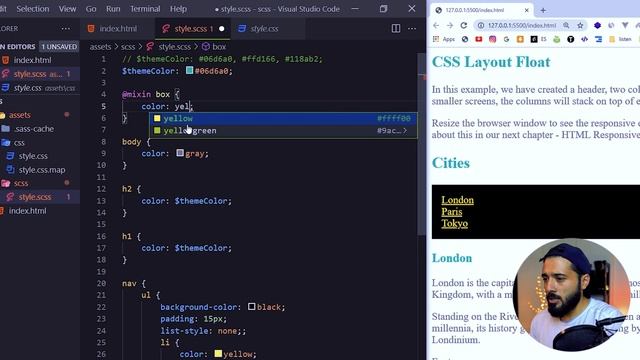
Task: Click the scss breadcrumb segment
Action: coord(128,47)
